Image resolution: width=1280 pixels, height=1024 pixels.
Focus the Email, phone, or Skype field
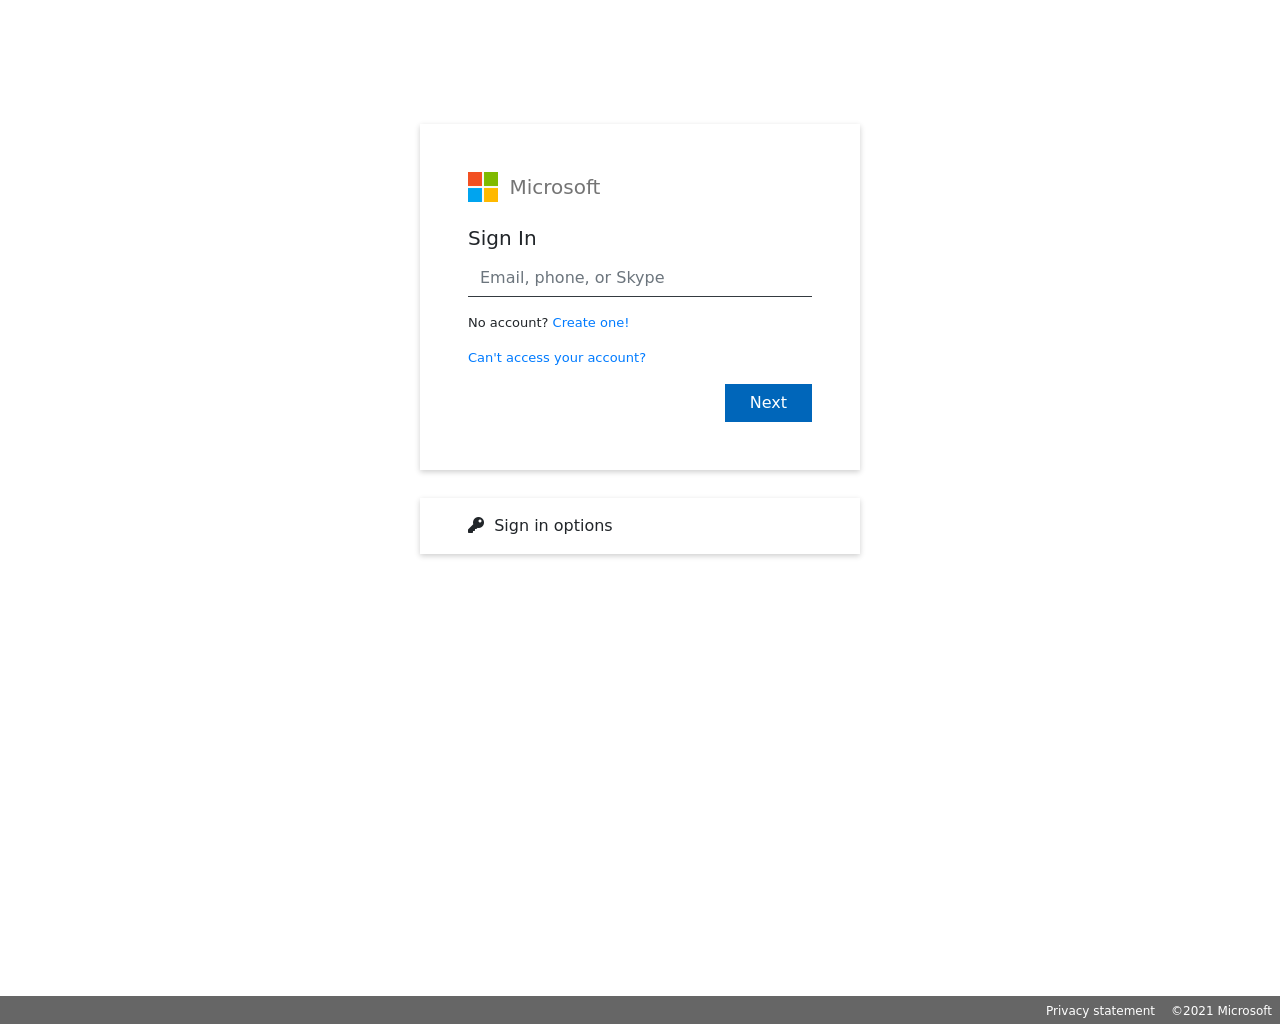click(640, 278)
